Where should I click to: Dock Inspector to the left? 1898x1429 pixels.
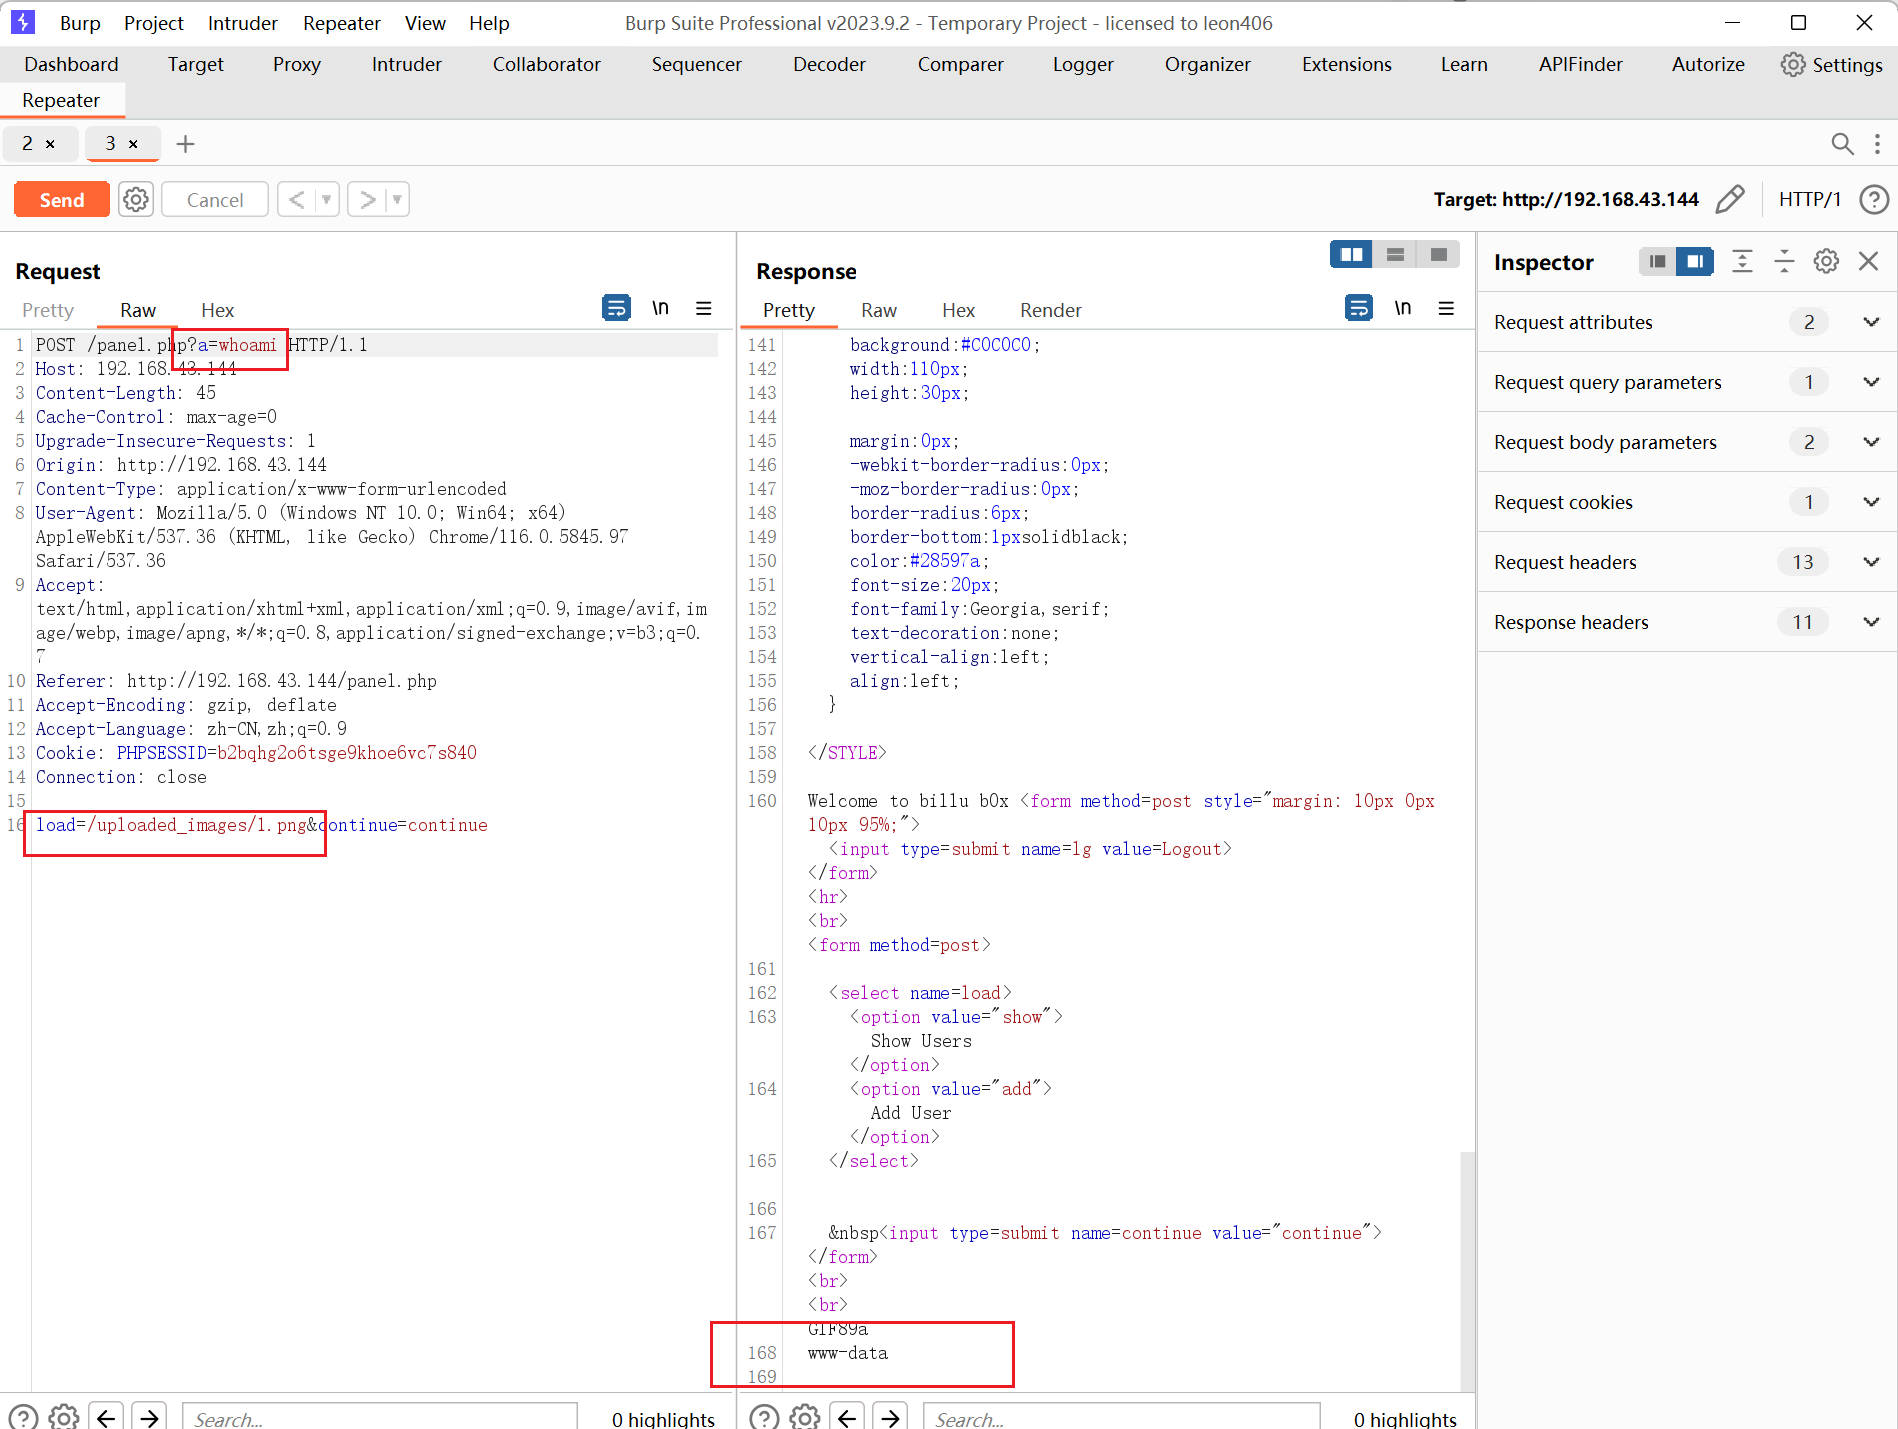pyautogui.click(x=1657, y=261)
